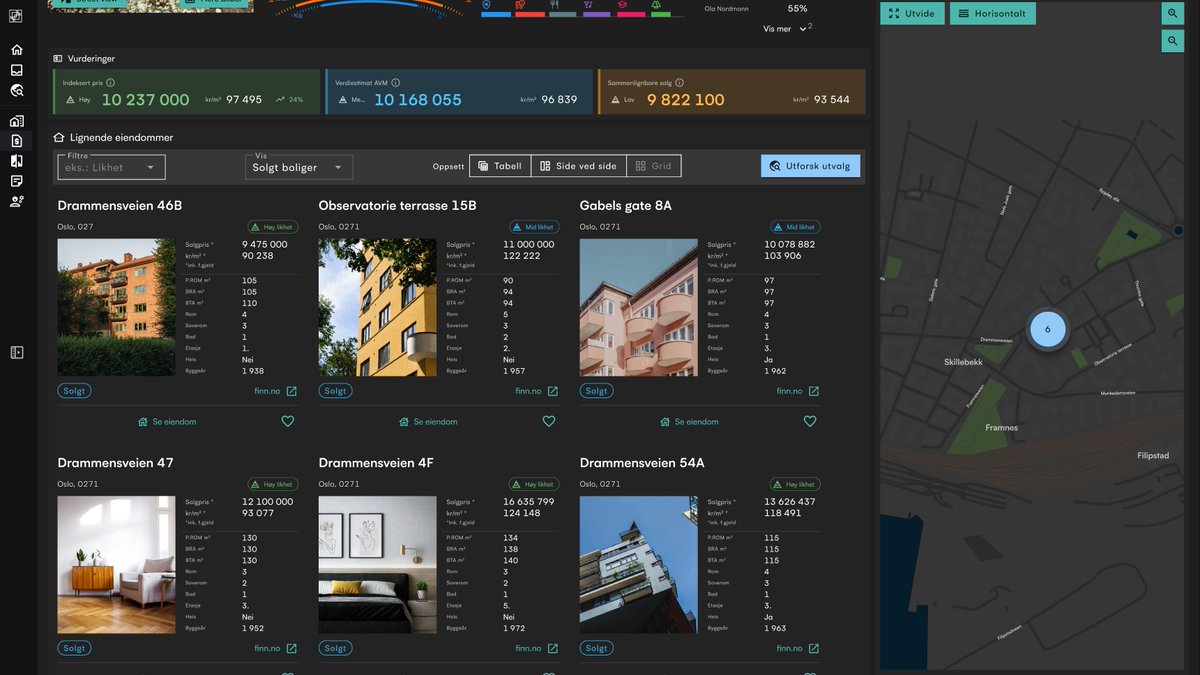
Task: Click the Drammensveien 4F card title
Action: (376, 463)
